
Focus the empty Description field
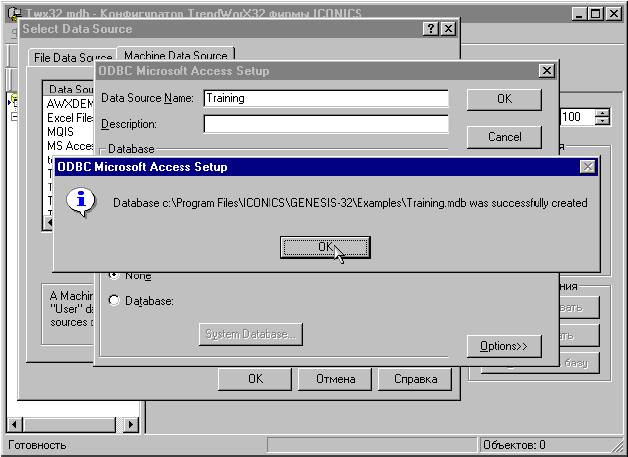pos(326,124)
